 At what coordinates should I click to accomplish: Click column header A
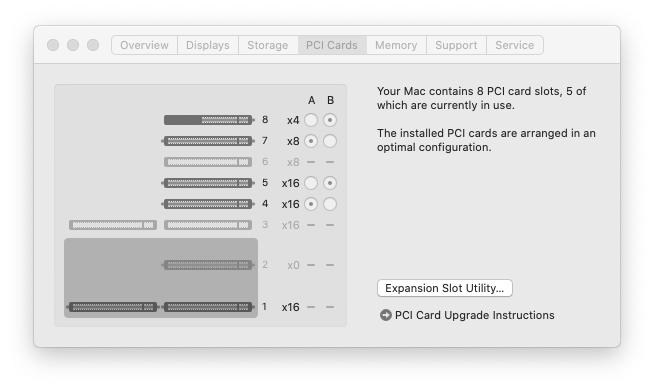(x=312, y=100)
